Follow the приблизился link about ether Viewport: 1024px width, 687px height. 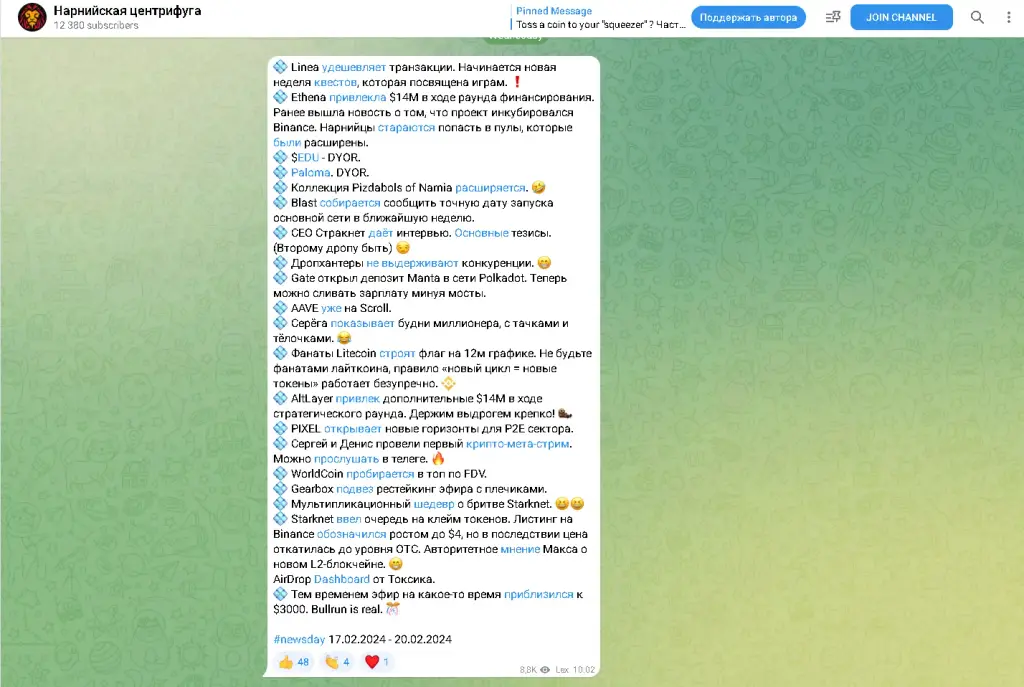tap(539, 594)
